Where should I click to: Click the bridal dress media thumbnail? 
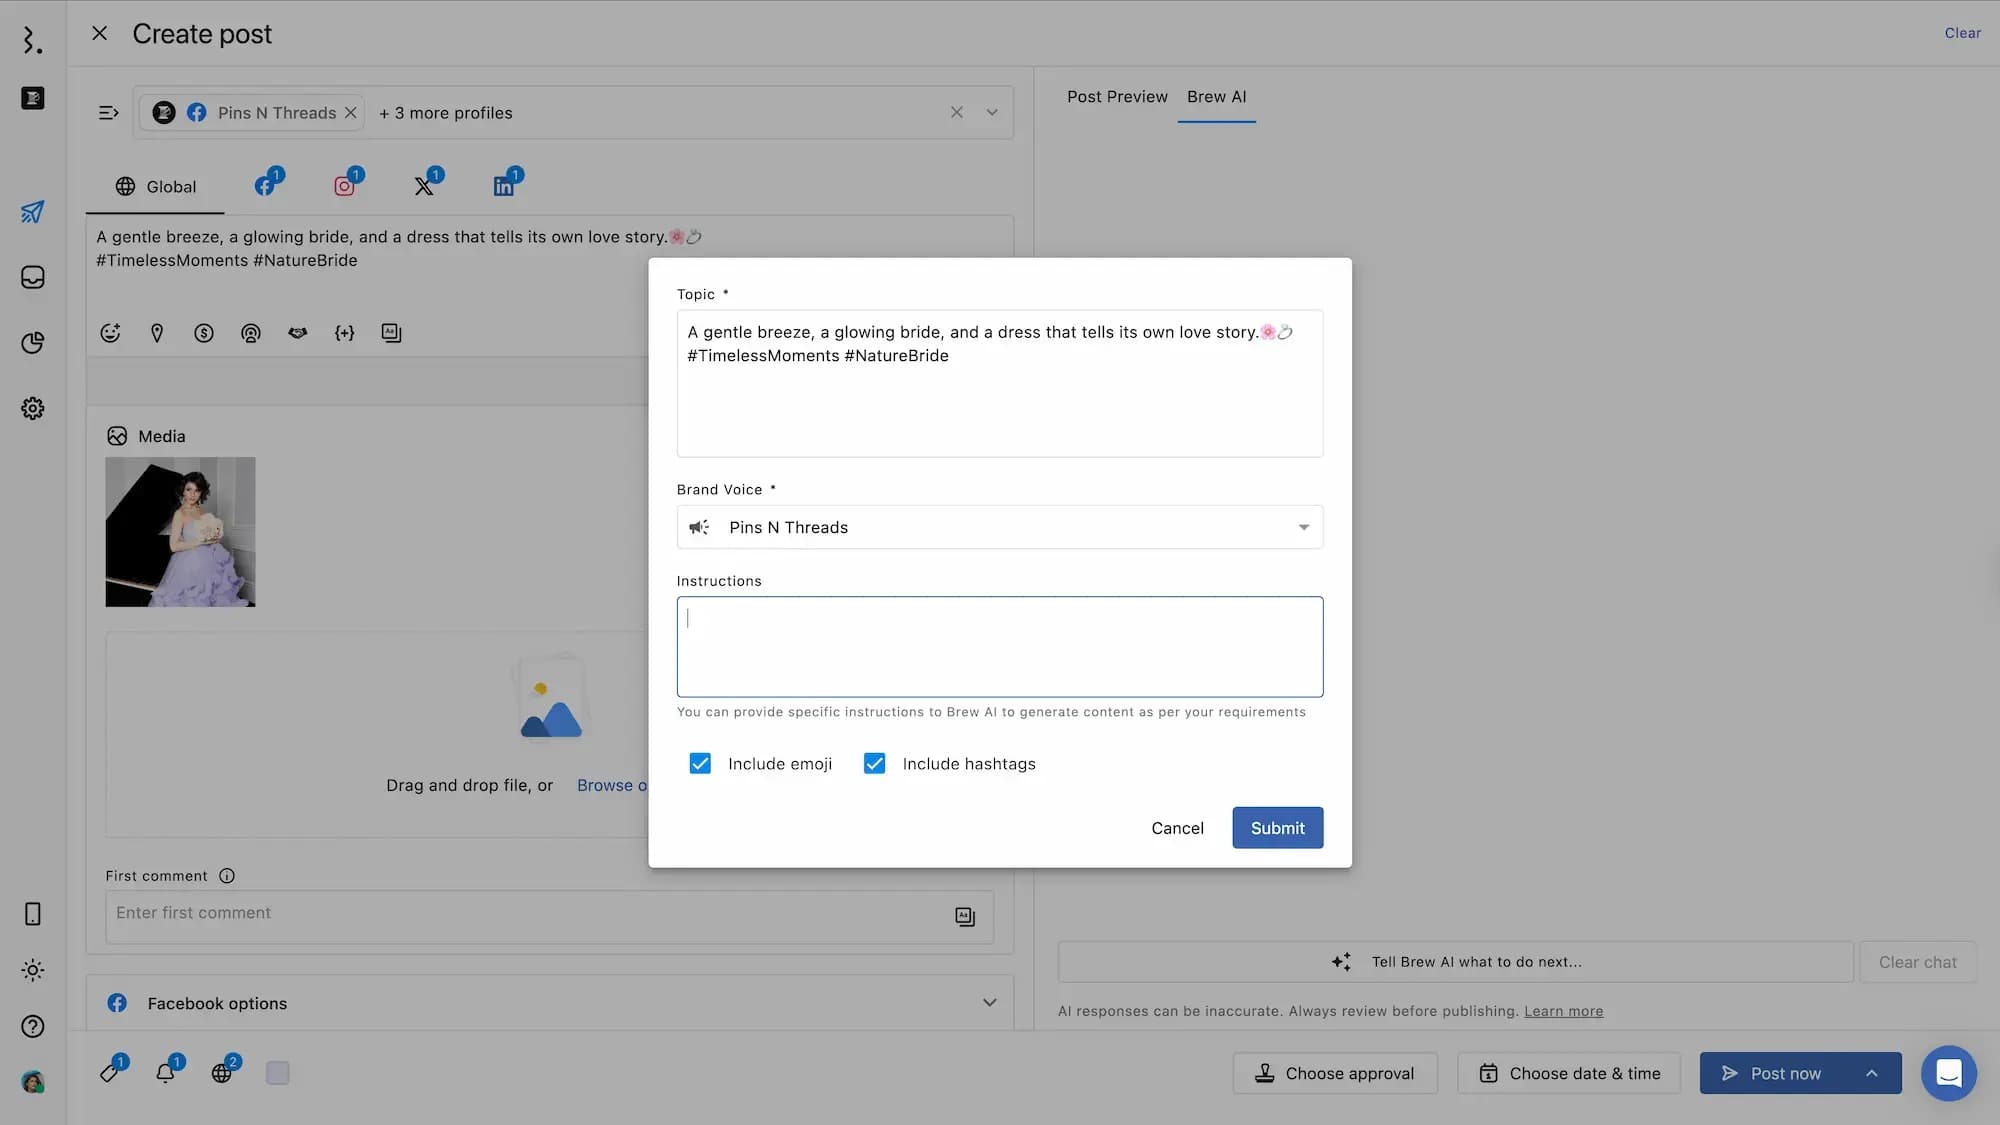click(180, 532)
